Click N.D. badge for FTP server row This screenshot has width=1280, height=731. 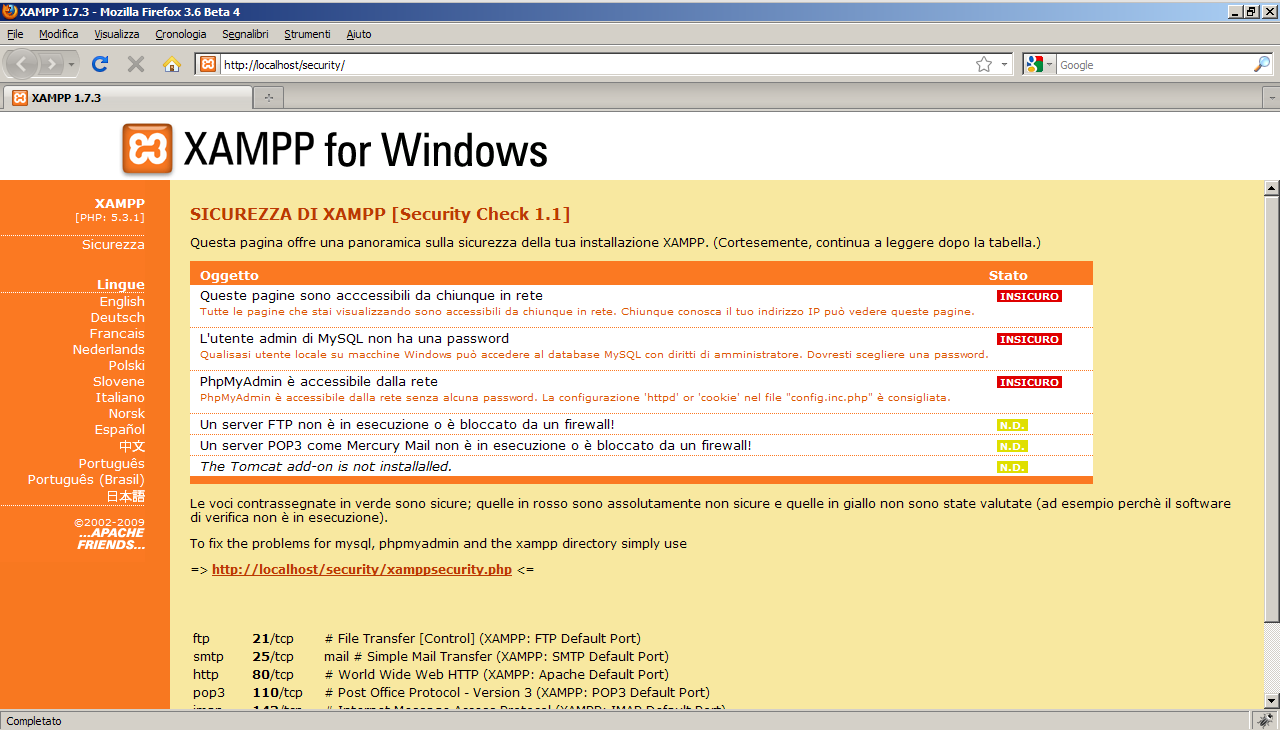(x=1012, y=425)
